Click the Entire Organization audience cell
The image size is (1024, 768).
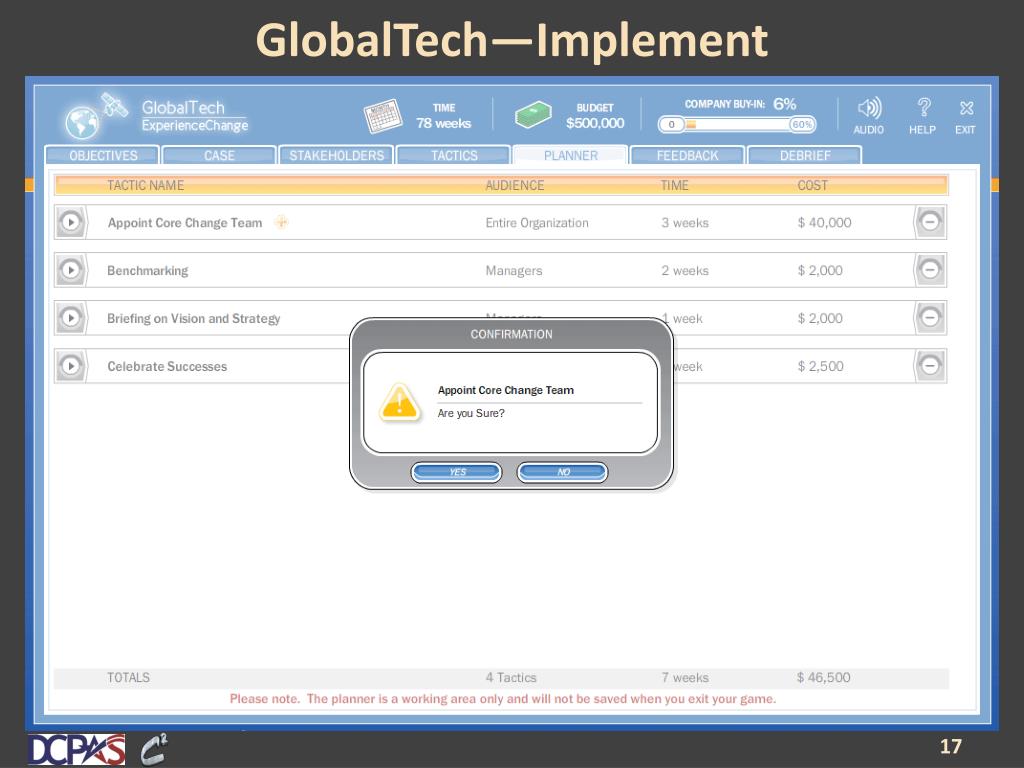tap(537, 223)
